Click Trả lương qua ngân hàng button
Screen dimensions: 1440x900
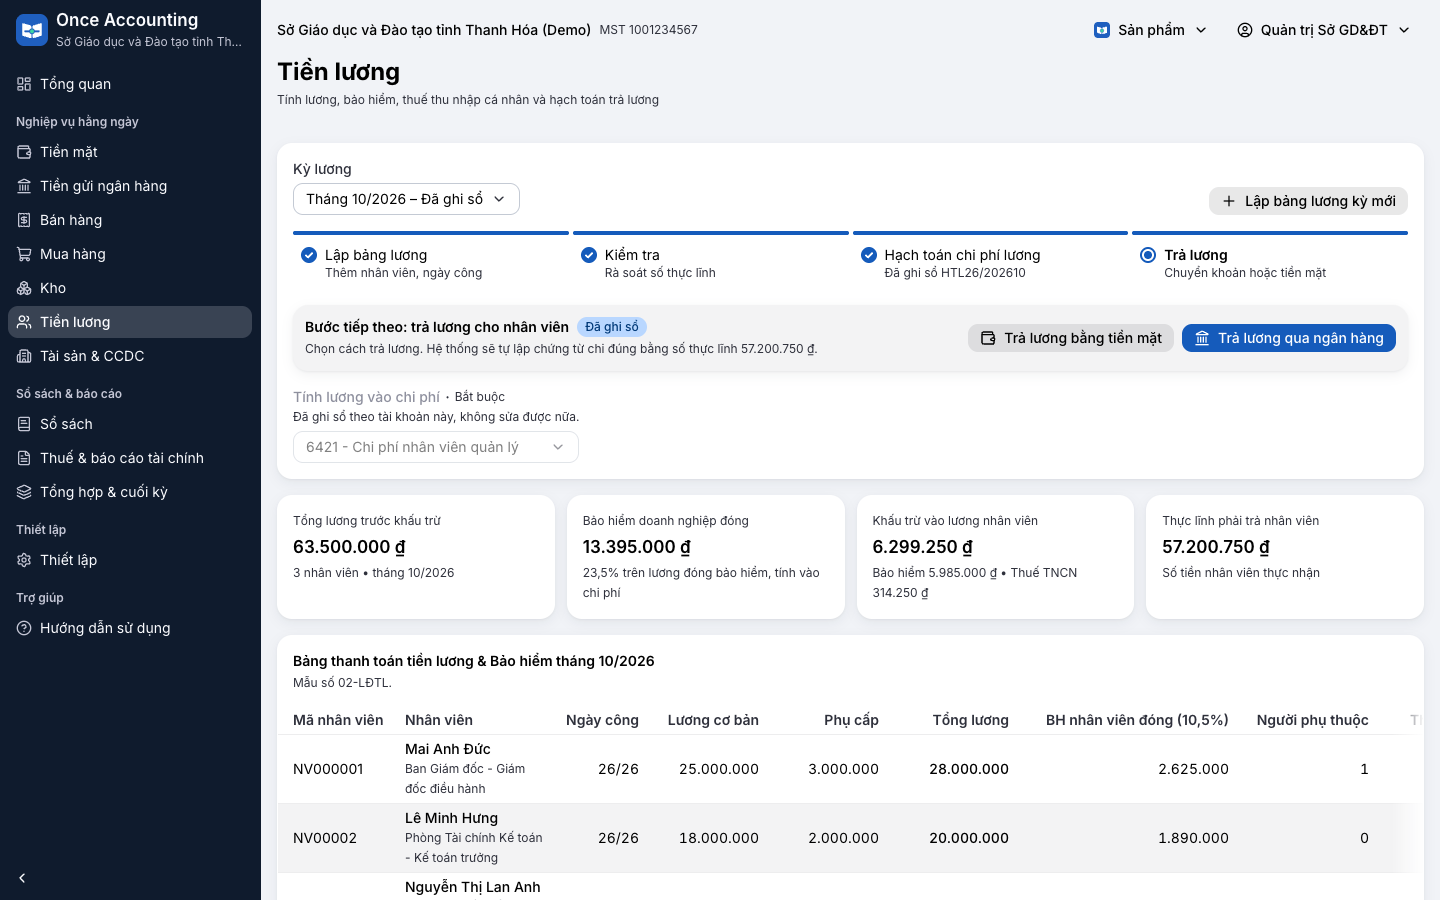click(x=1289, y=338)
